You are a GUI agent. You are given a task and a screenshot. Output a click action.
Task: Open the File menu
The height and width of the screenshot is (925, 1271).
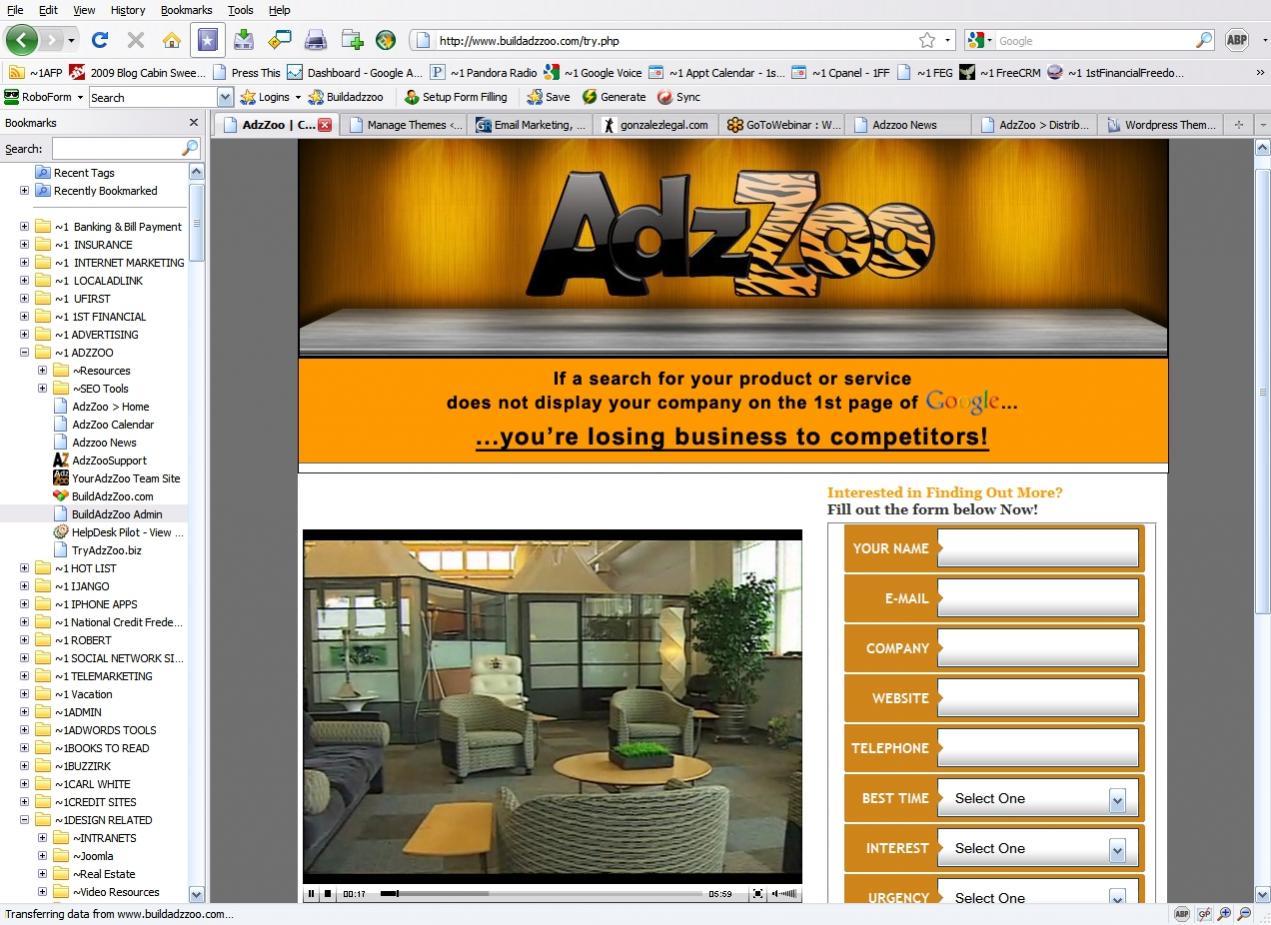coord(15,10)
